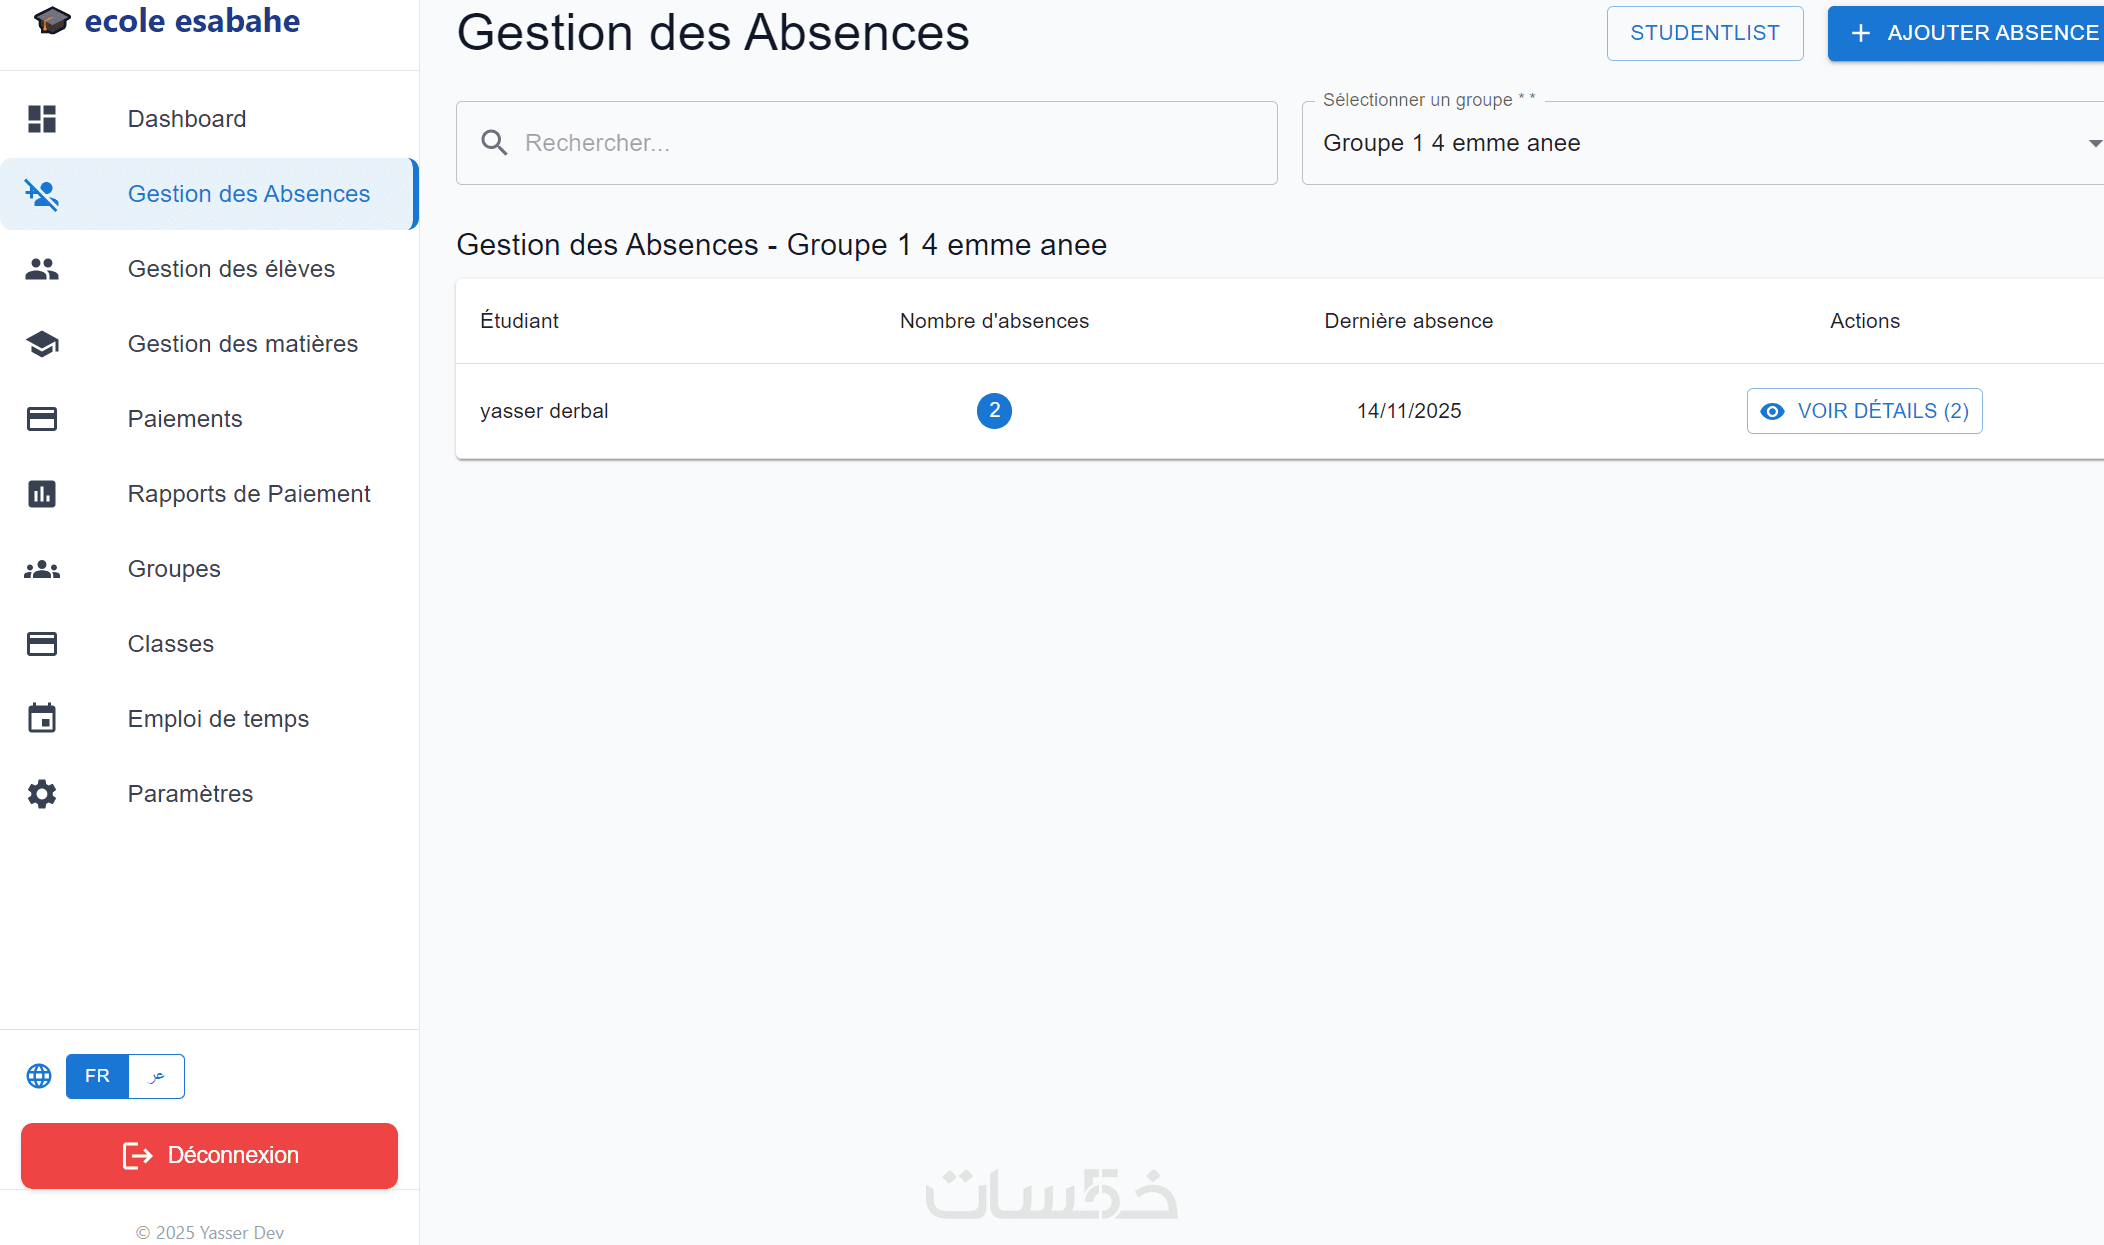The height and width of the screenshot is (1245, 2104).
Task: Click the group dropdown arrow
Action: [2094, 143]
